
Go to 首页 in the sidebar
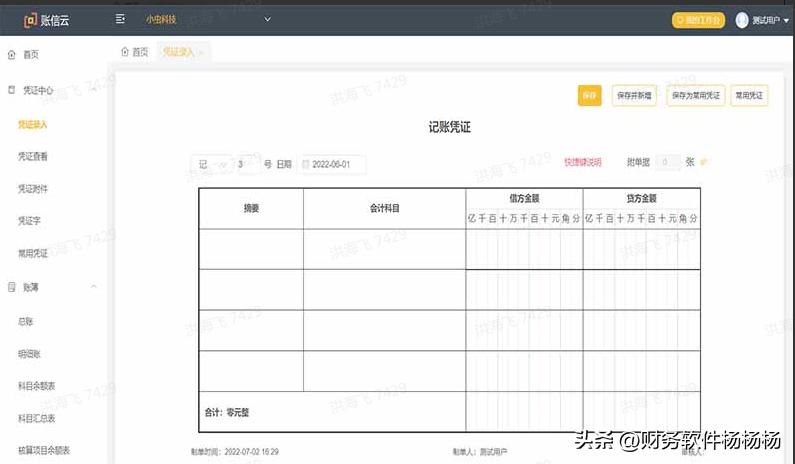pyautogui.click(x=31, y=55)
